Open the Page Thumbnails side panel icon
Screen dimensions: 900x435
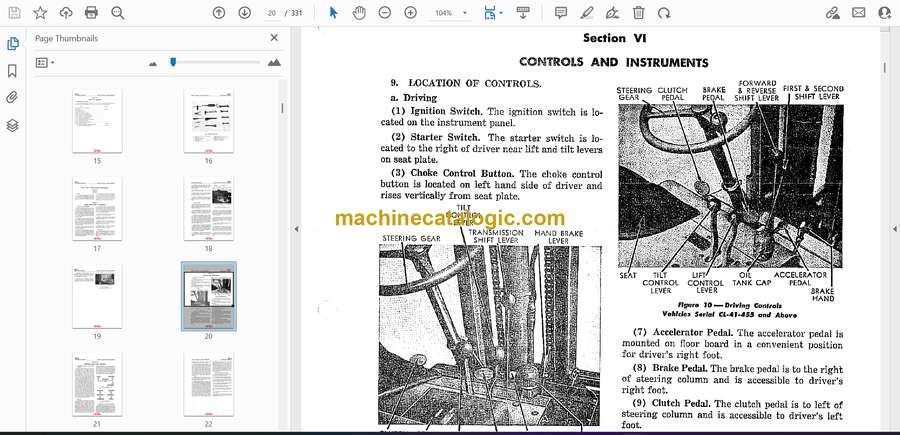point(13,44)
